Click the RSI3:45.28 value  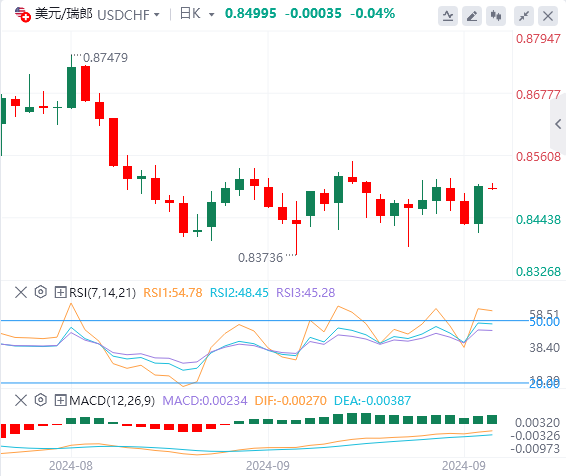click(306, 293)
